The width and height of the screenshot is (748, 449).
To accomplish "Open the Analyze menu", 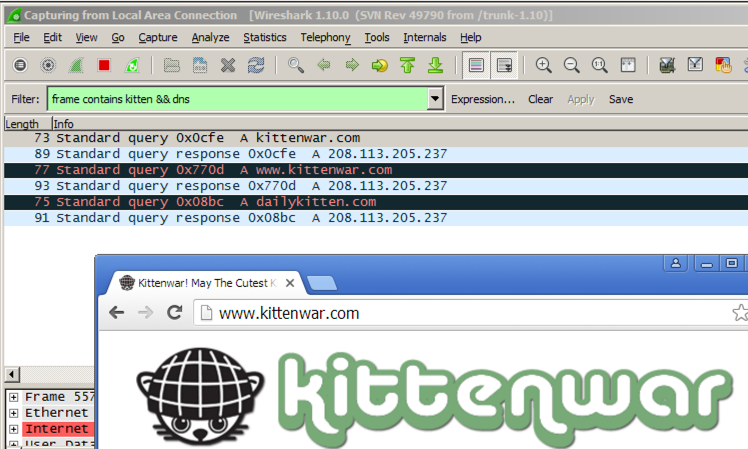I will (210, 37).
